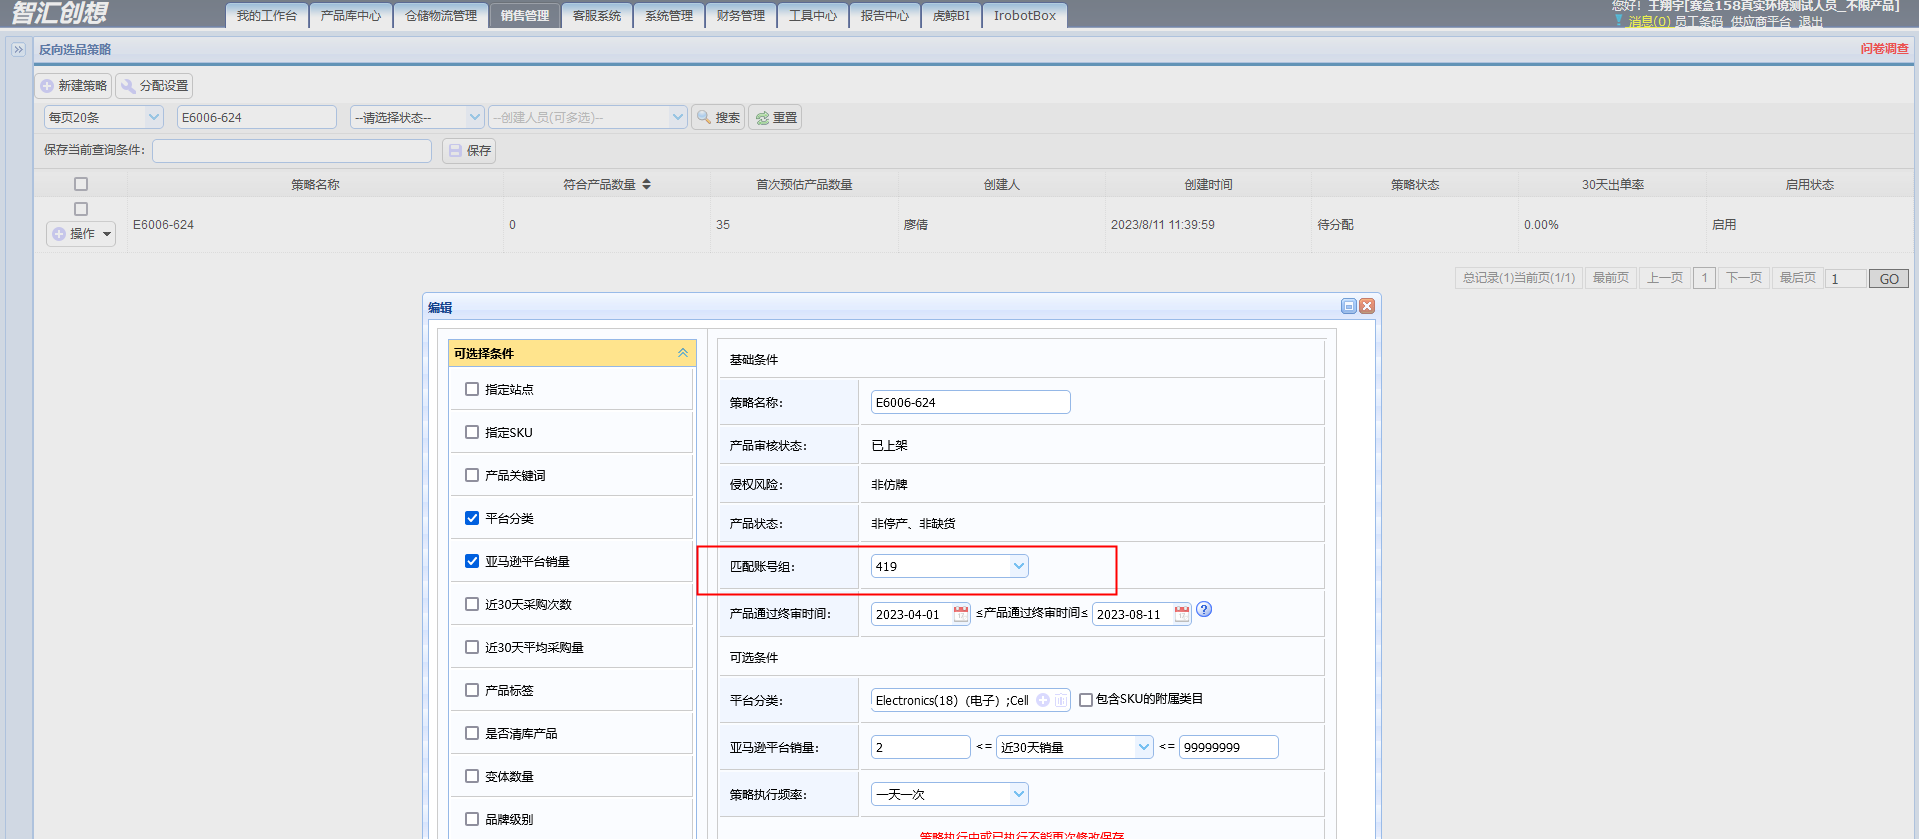Image resolution: width=1919 pixels, height=839 pixels.
Task: Click the 搜索 magnifier search button
Action: pos(718,118)
